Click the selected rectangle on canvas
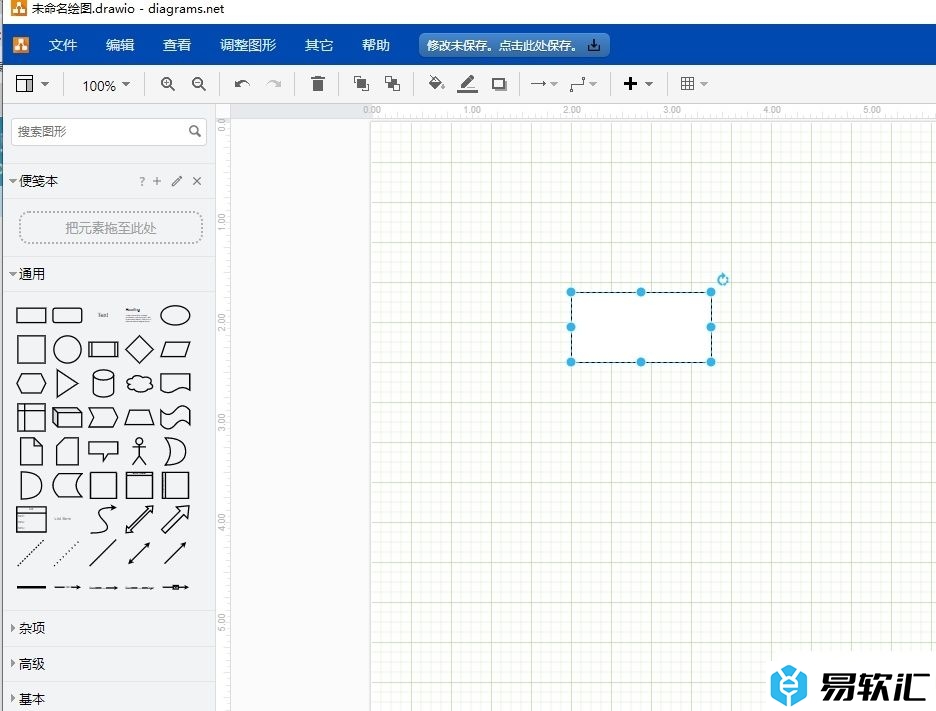Viewport: 936px width, 711px height. (x=641, y=327)
